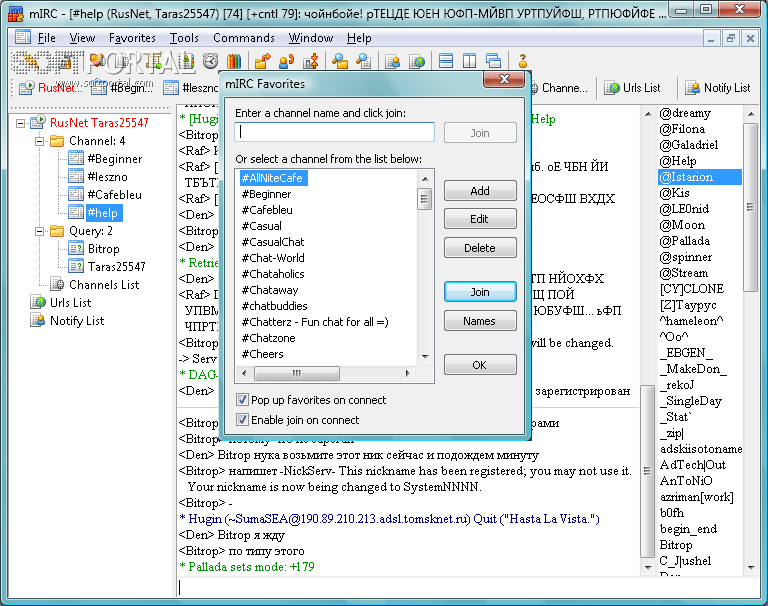Open the Tools menu
This screenshot has height=606, width=768.
184,38
